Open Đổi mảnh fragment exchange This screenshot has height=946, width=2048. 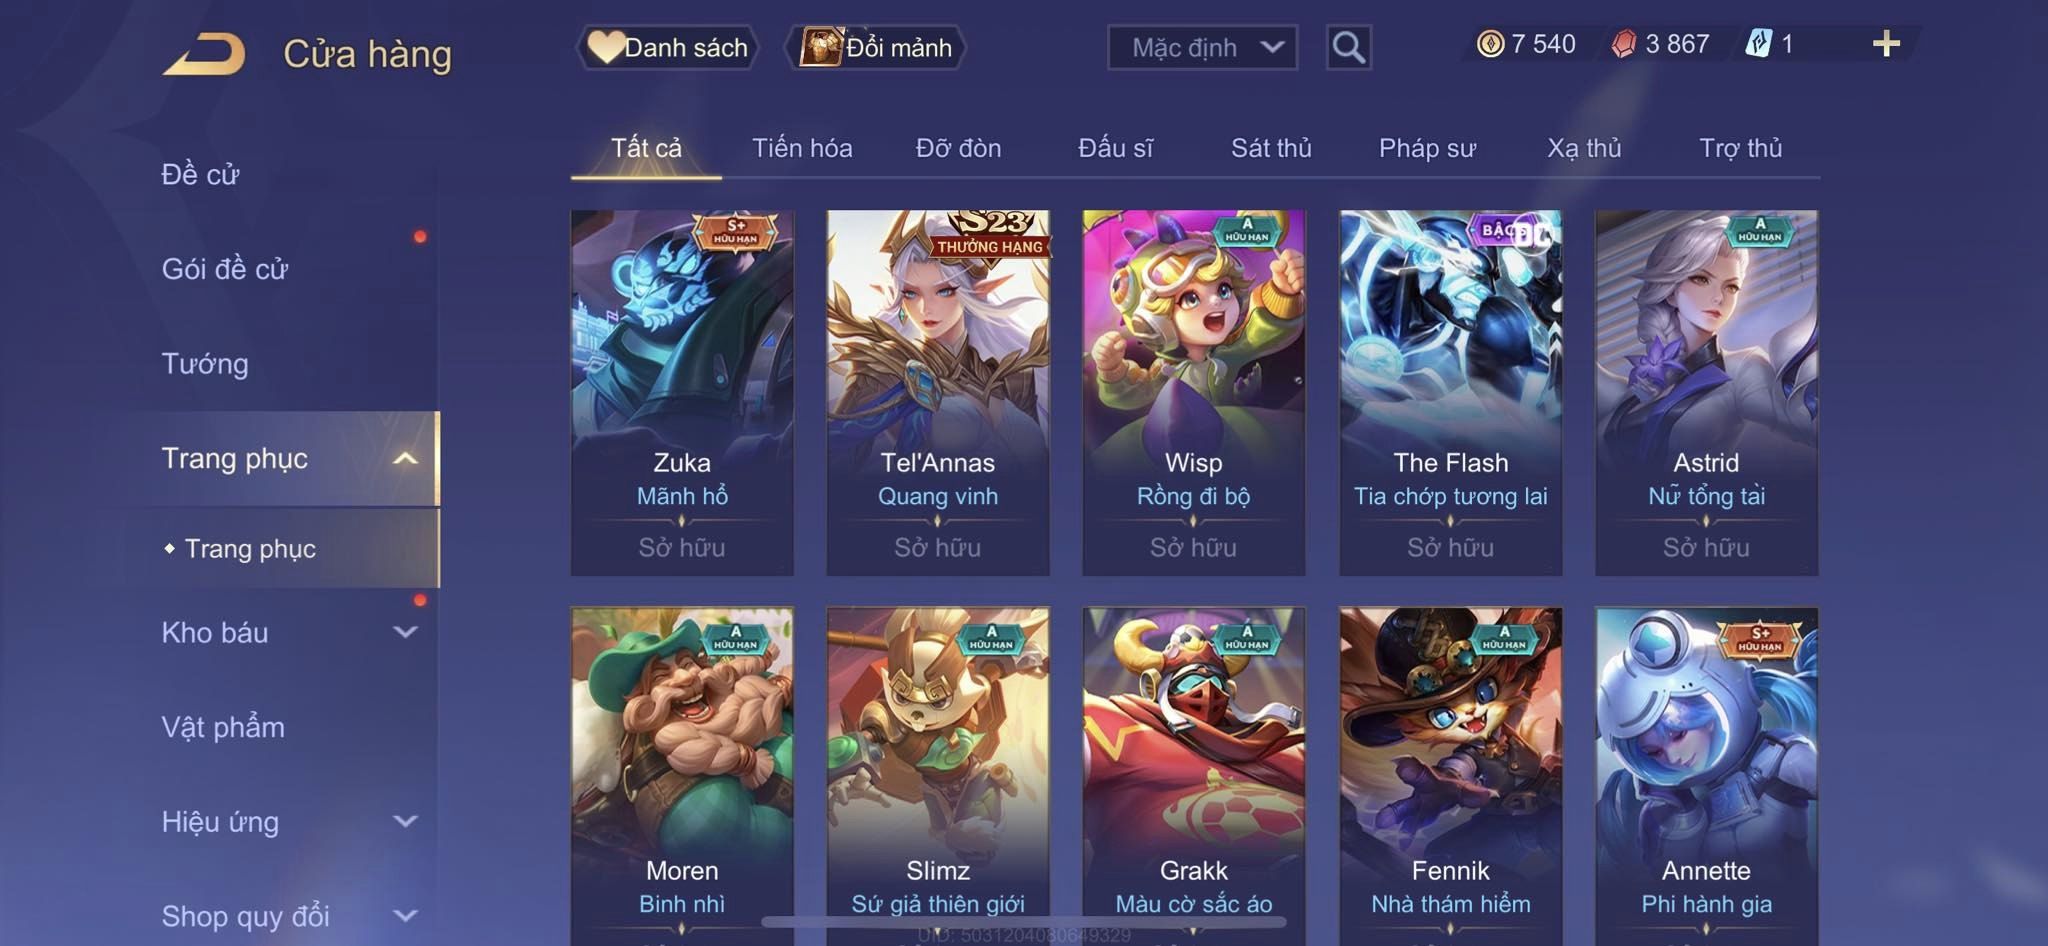coord(877,47)
